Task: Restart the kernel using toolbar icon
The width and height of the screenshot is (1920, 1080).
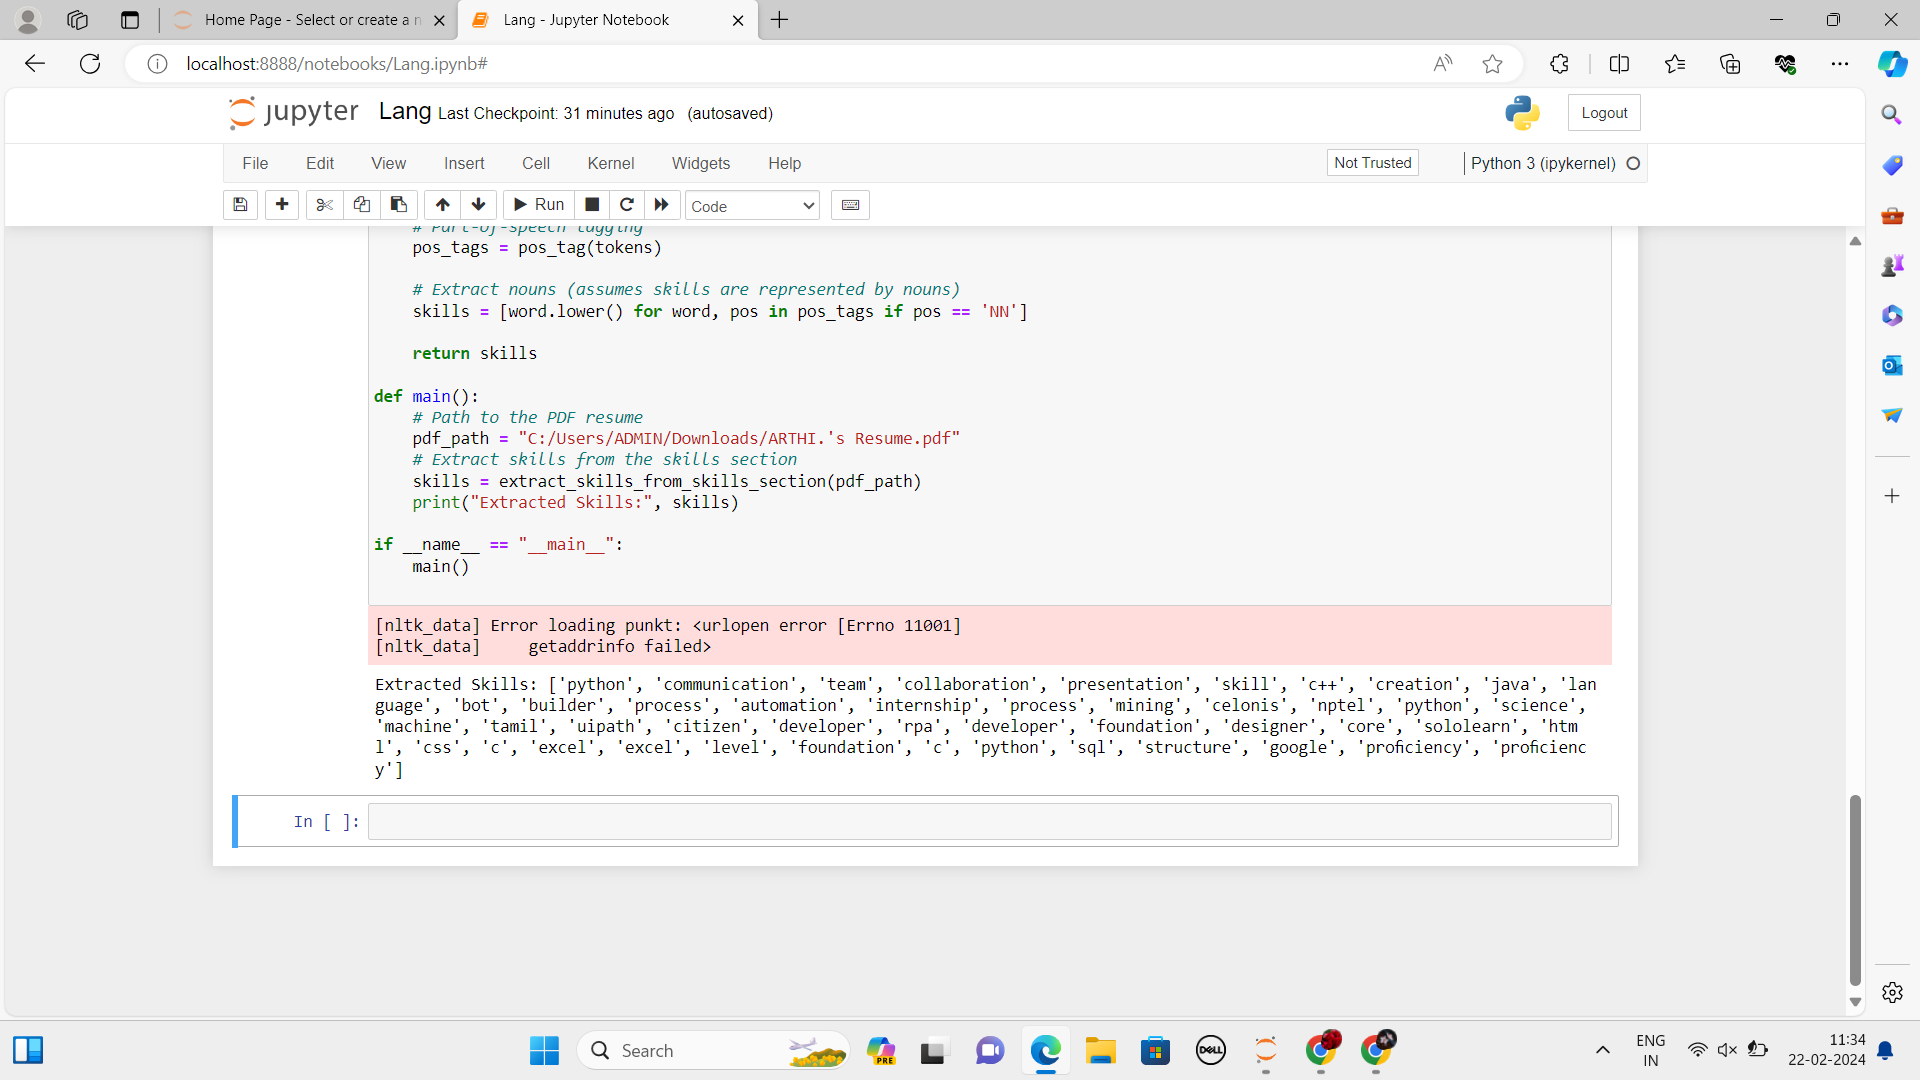Action: (x=627, y=205)
